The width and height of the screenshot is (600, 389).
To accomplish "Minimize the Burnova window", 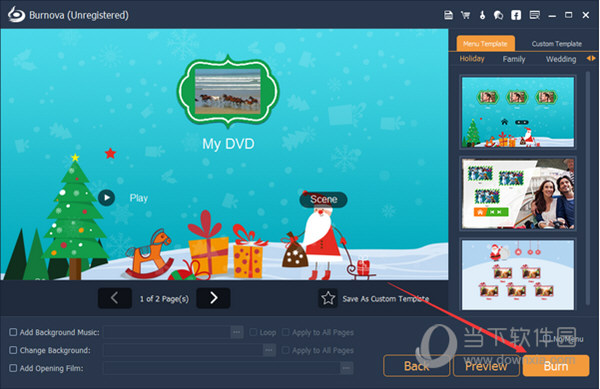I will click(x=552, y=16).
